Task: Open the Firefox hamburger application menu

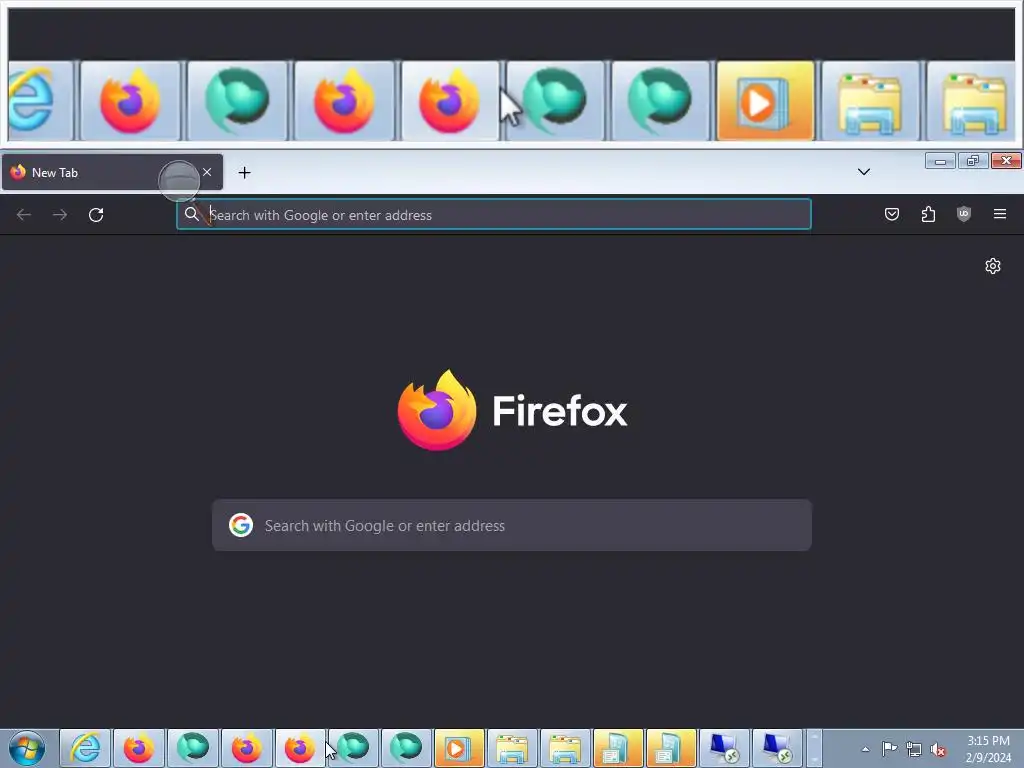Action: (1000, 214)
